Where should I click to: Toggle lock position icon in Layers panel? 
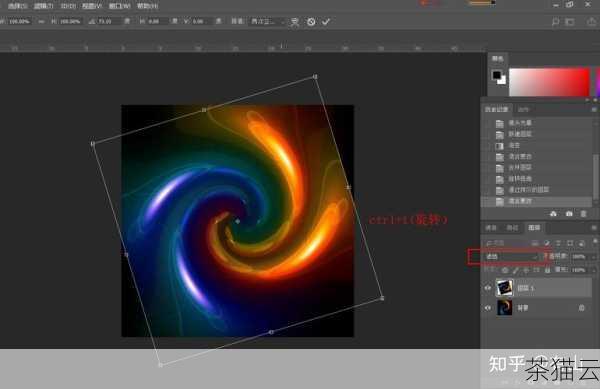[x=526, y=270]
